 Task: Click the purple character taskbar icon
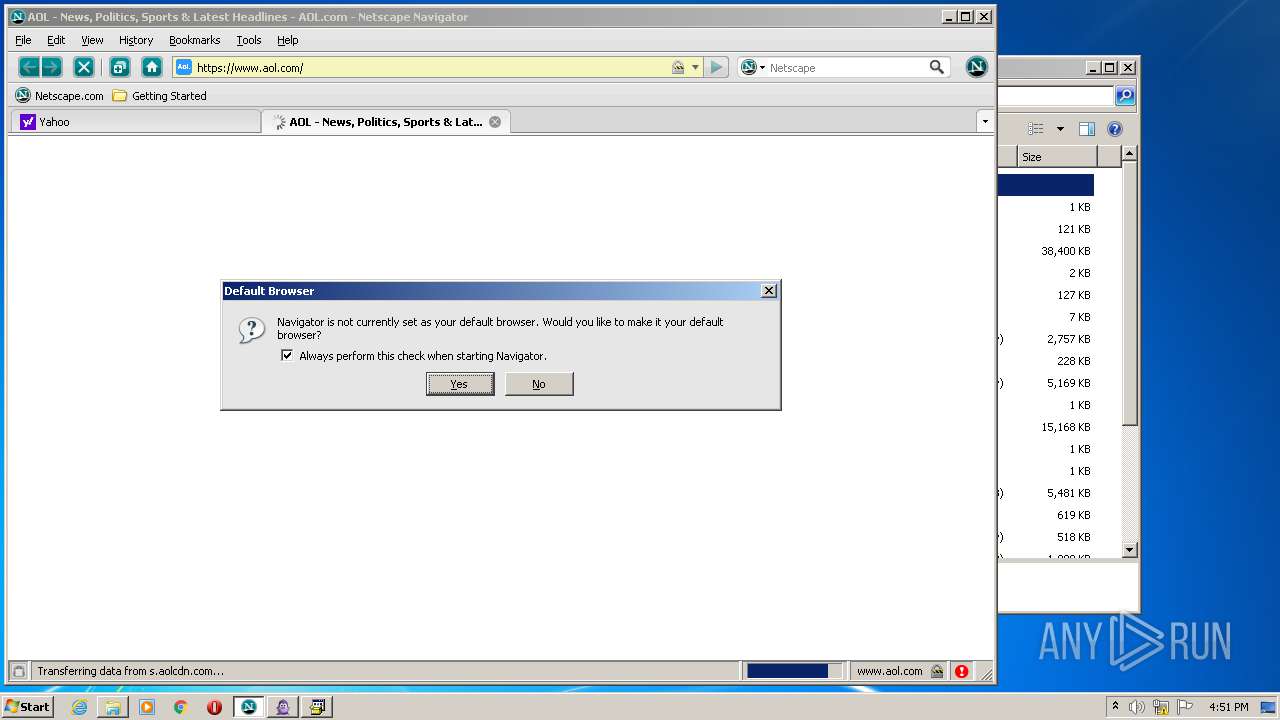[283, 707]
